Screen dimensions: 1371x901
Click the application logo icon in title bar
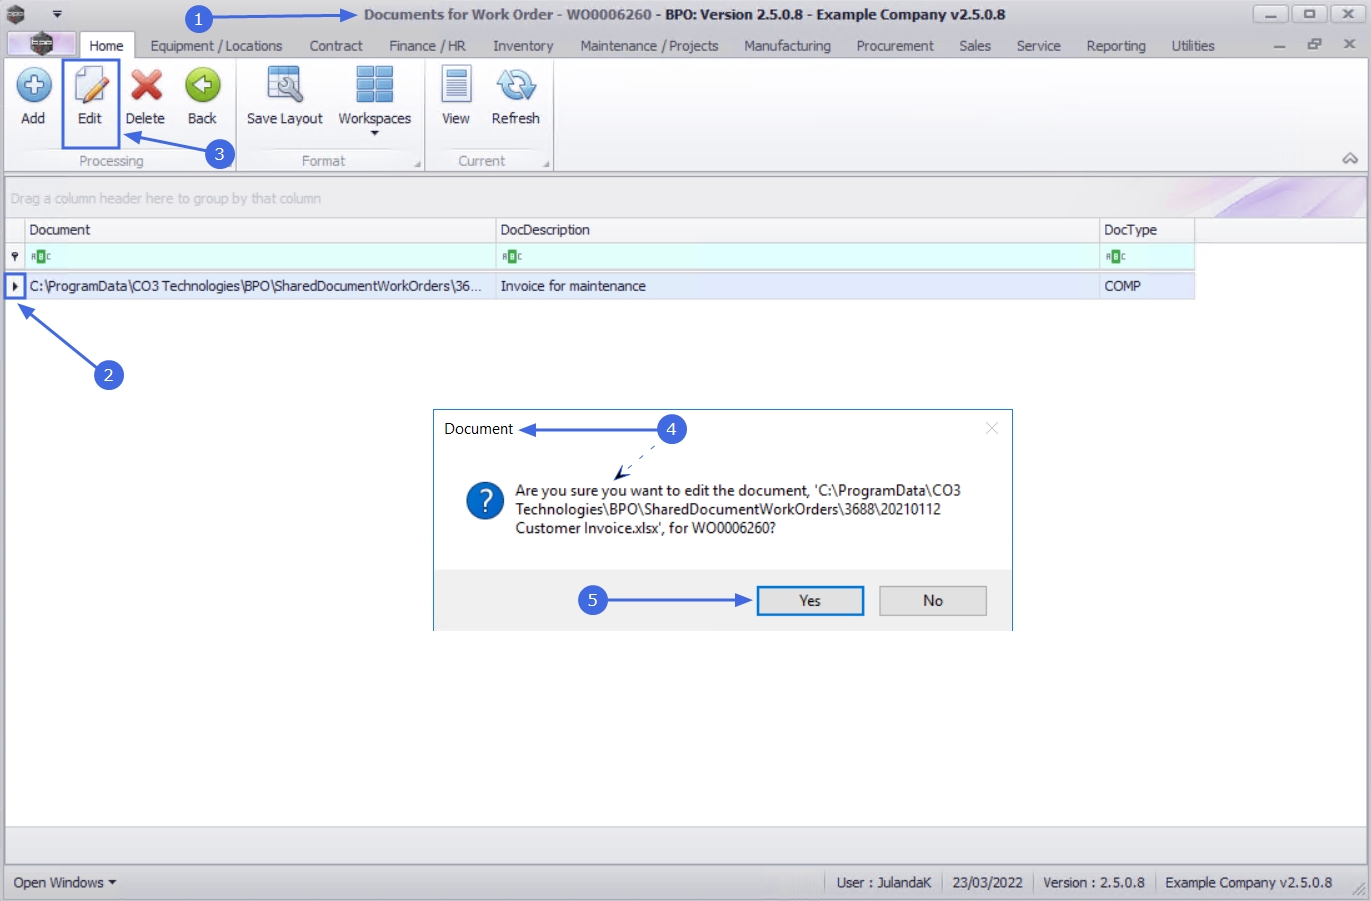16,14
